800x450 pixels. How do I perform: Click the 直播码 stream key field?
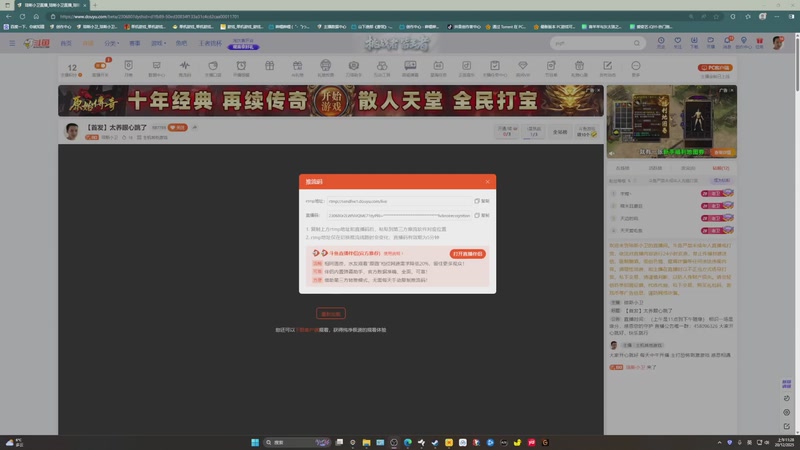[x=399, y=215]
